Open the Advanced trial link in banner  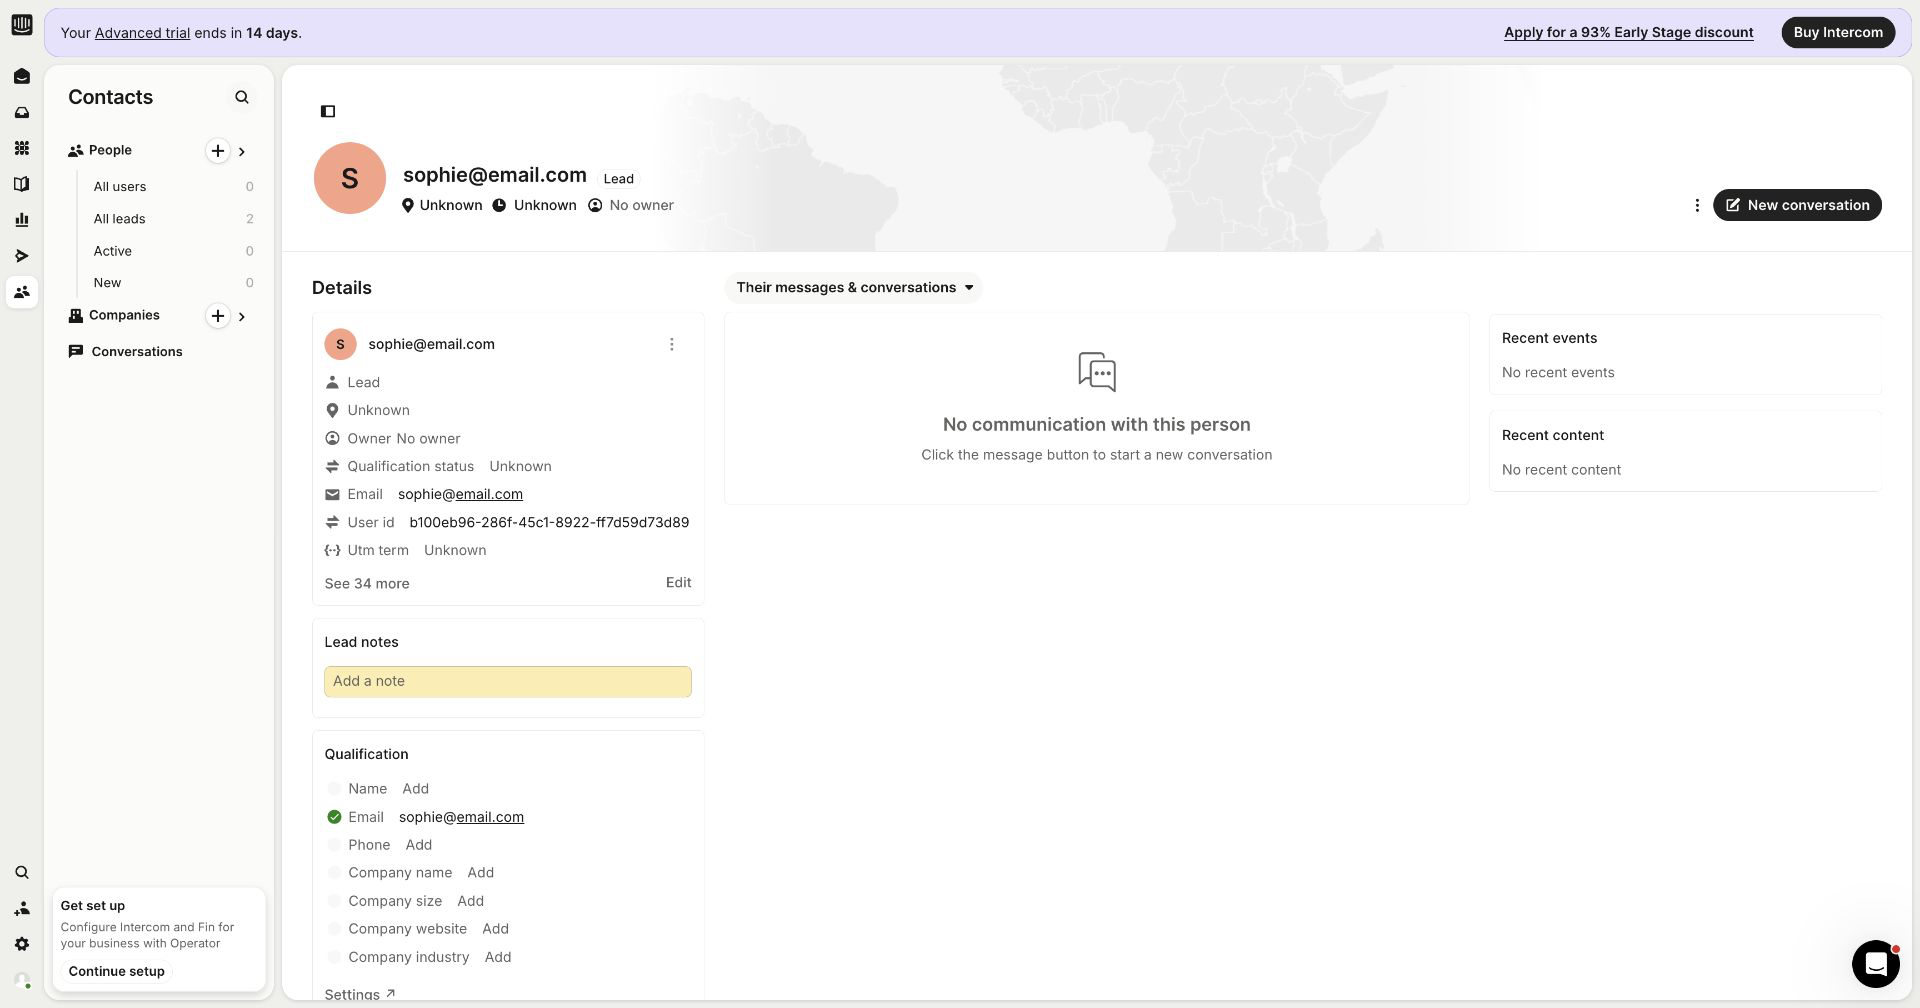coord(142,33)
